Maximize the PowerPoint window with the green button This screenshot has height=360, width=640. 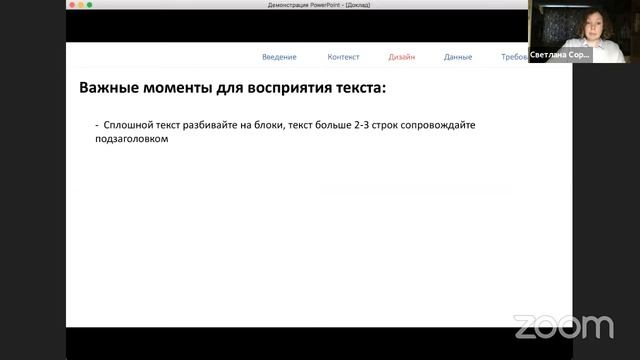click(x=89, y=5)
